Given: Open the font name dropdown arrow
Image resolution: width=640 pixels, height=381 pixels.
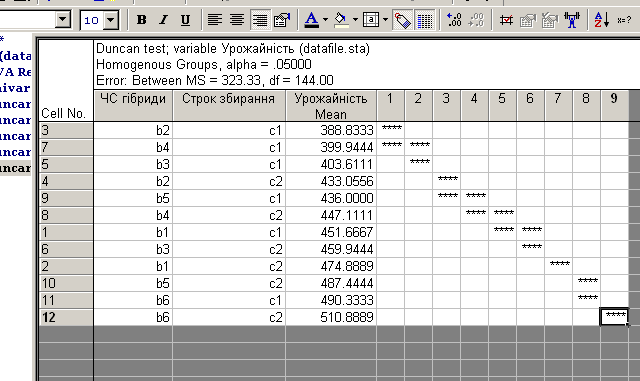Looking at the screenshot, I should 62,19.
